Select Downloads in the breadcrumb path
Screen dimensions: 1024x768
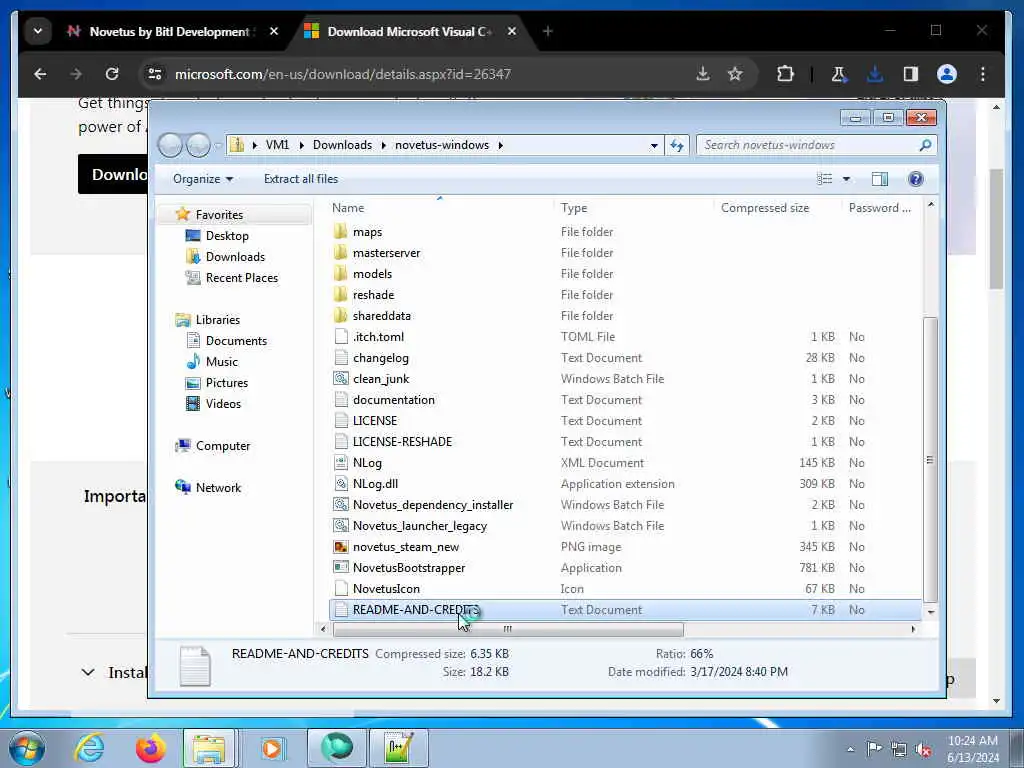tap(342, 145)
